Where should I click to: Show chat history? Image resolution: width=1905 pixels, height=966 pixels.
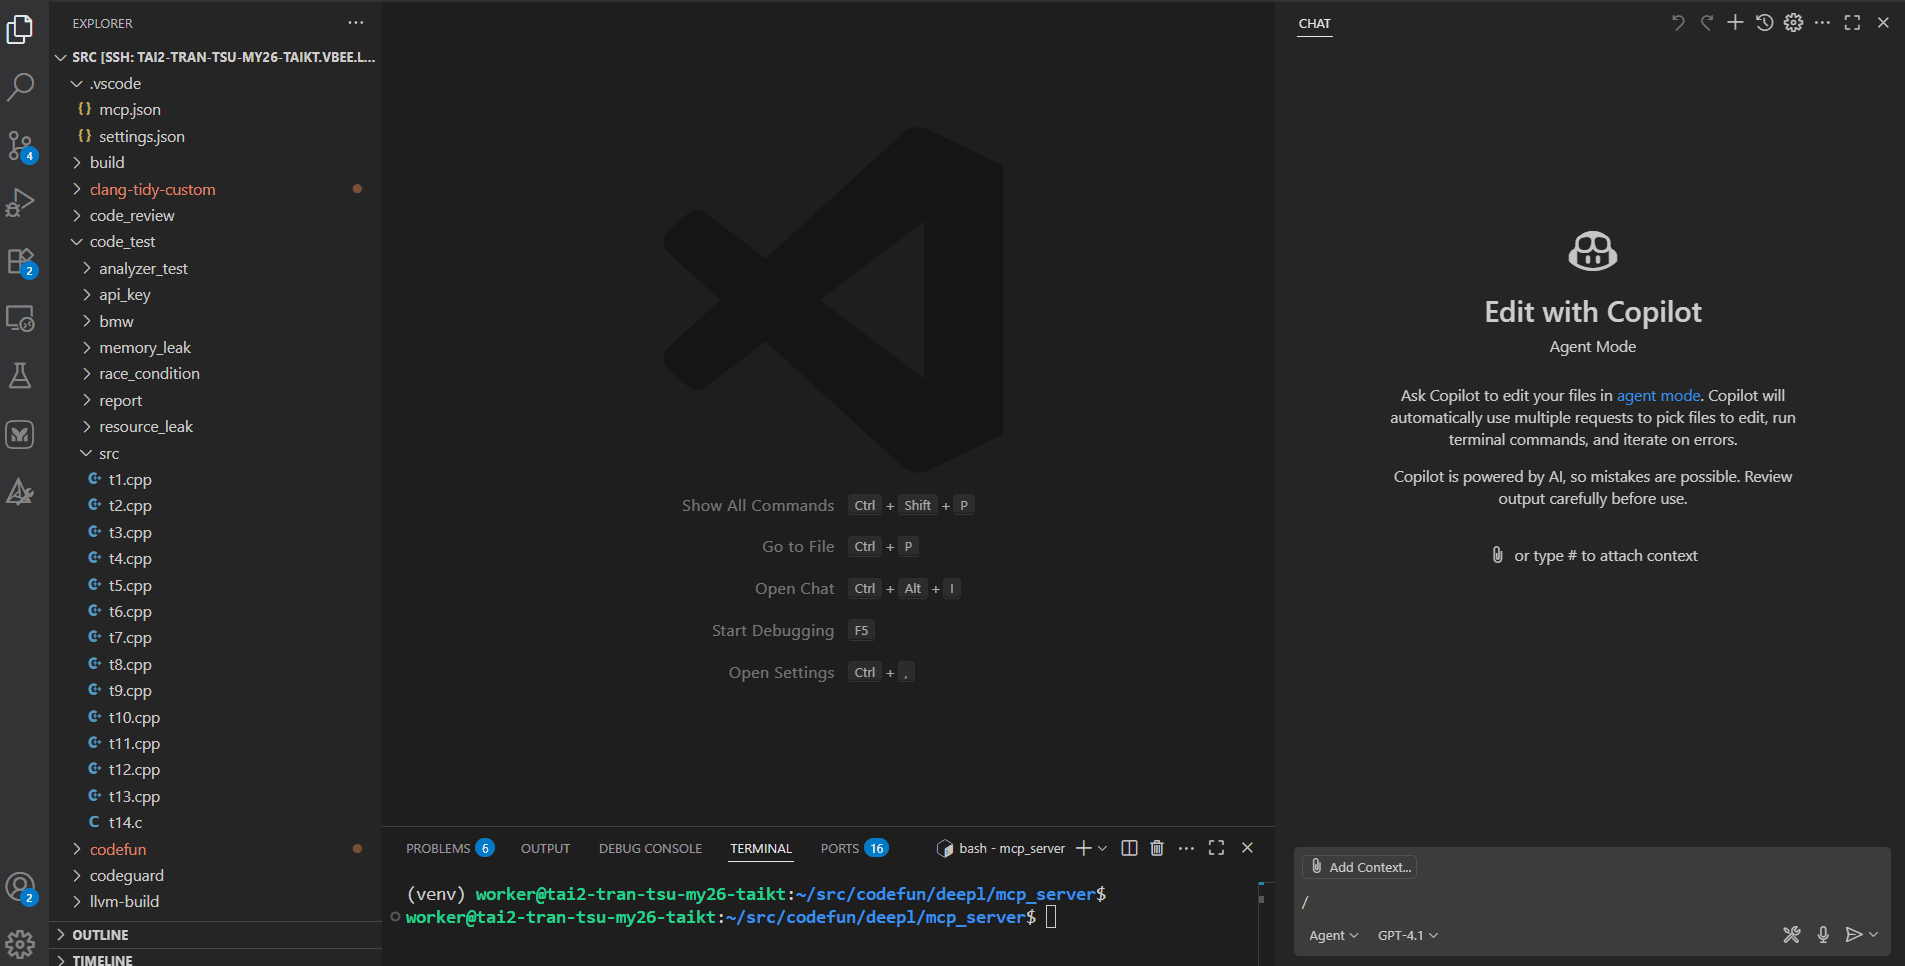1764,23
